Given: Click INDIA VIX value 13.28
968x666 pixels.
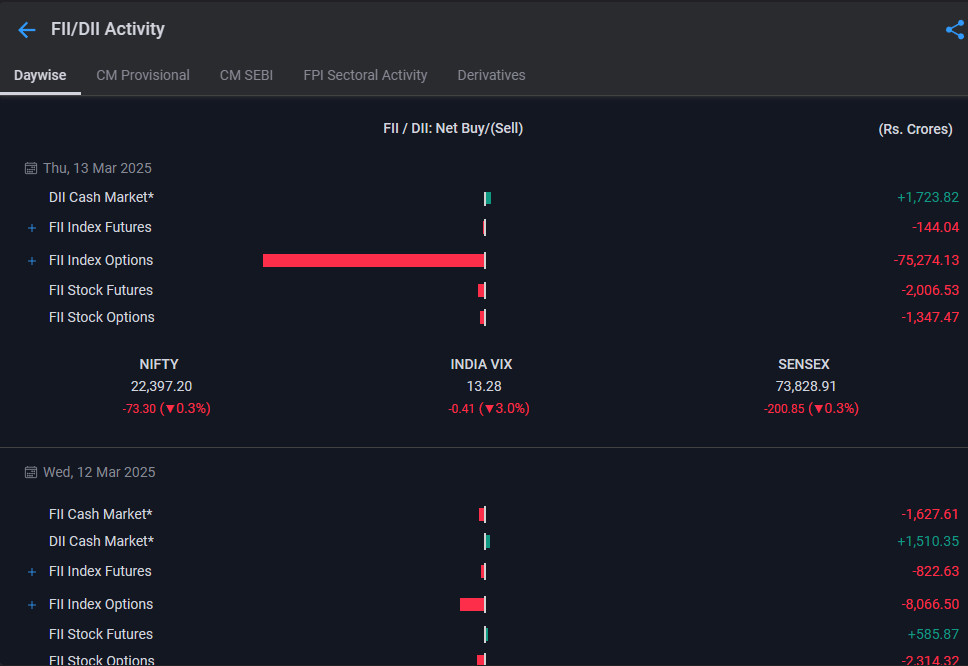Looking at the screenshot, I should point(484,386).
